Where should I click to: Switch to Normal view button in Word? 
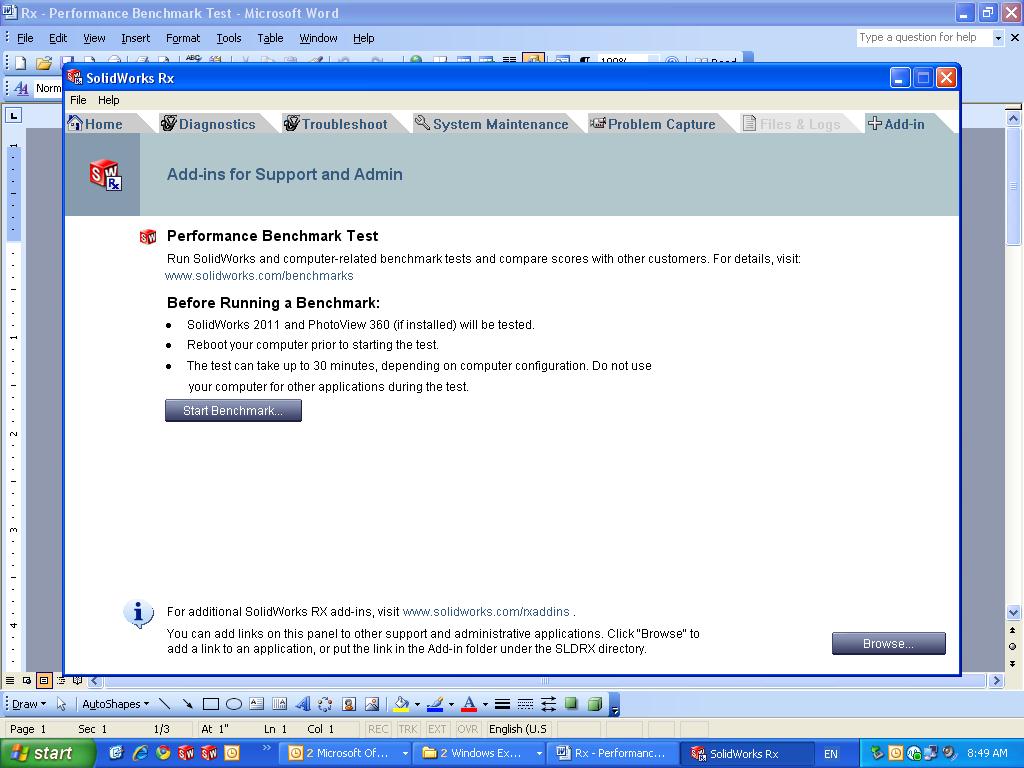pos(10,680)
